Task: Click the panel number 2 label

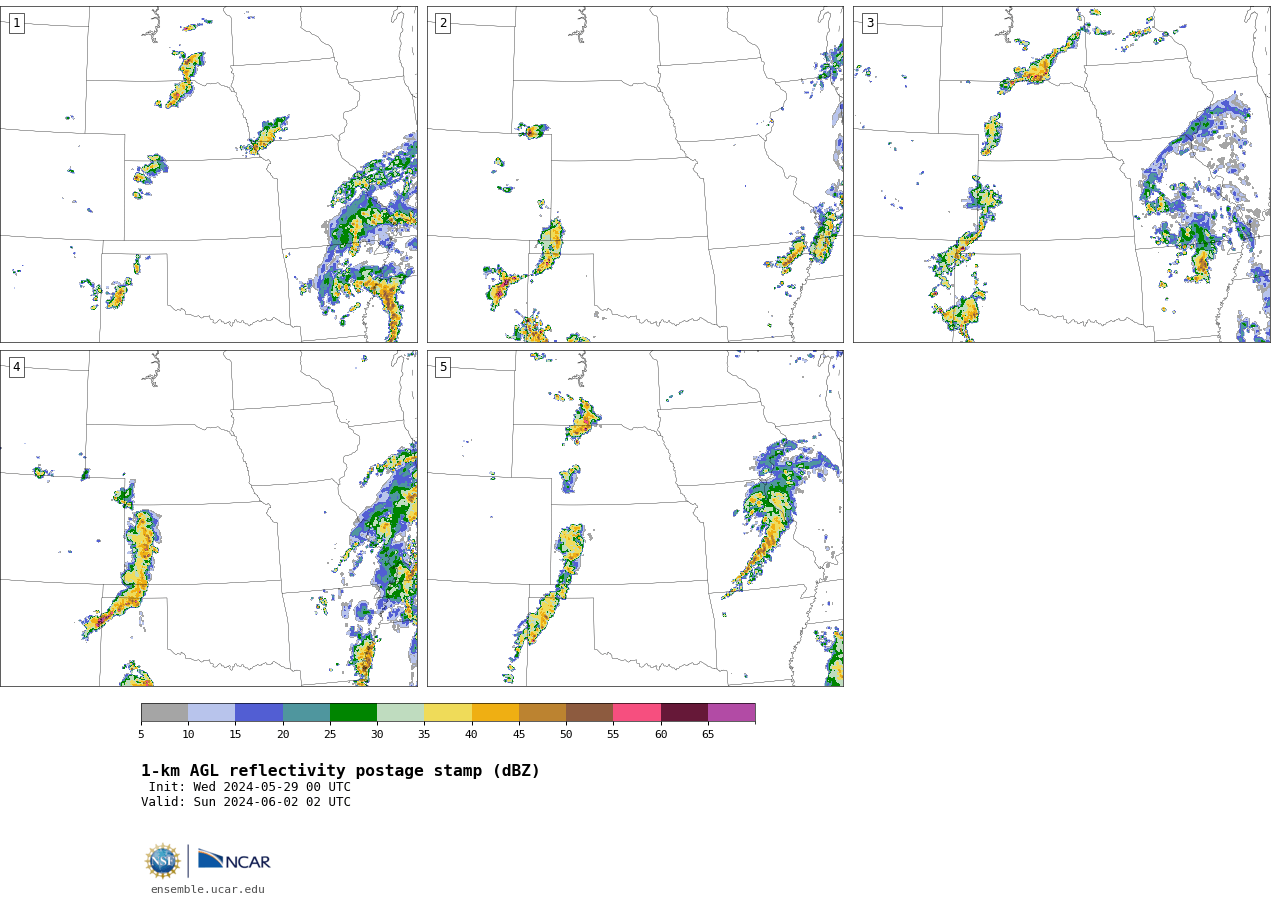Action: [x=443, y=23]
